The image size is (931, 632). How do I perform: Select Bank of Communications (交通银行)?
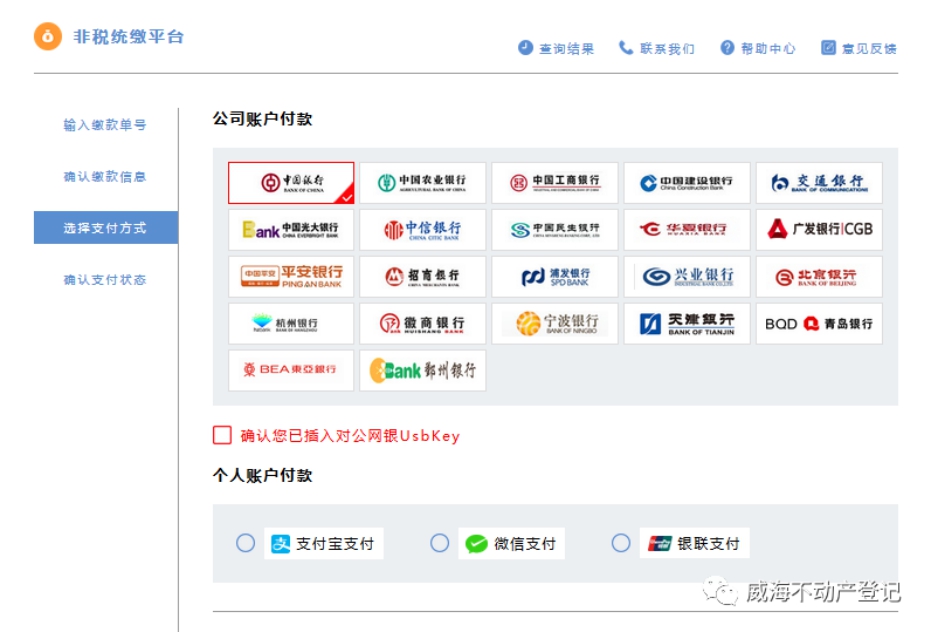[818, 183]
